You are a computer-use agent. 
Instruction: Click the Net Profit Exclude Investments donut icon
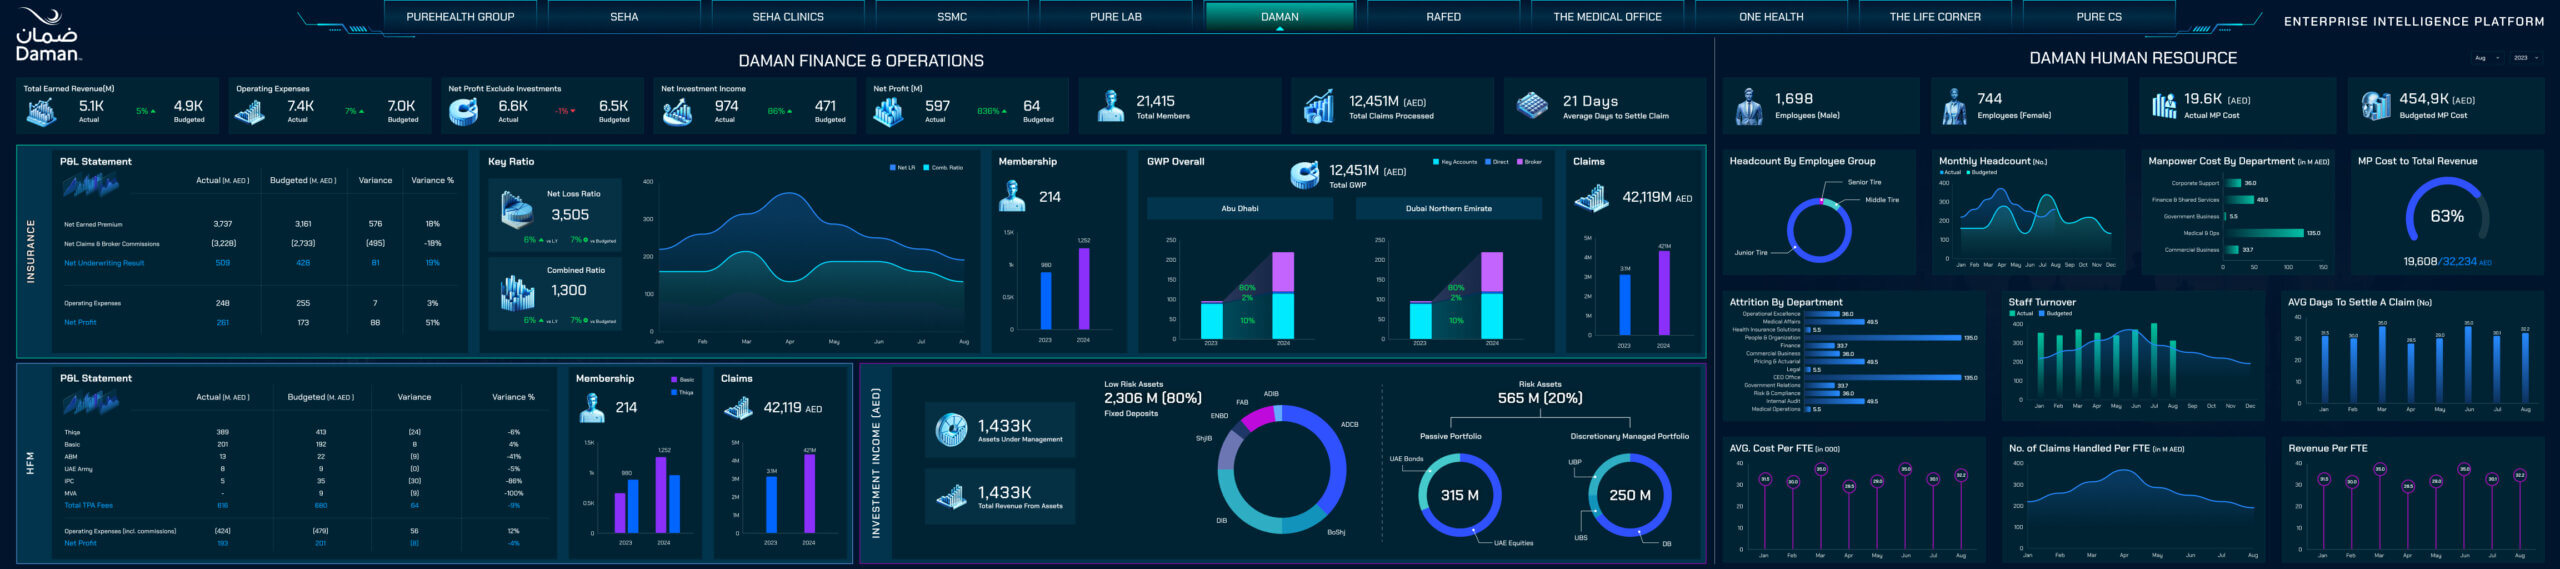coord(463,112)
